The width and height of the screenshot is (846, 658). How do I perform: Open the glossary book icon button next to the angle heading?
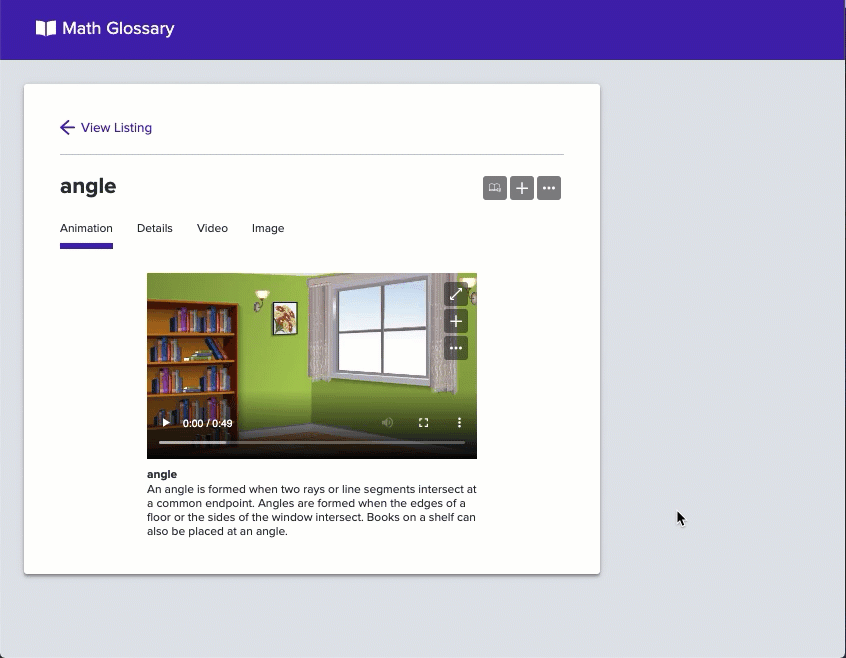point(495,188)
